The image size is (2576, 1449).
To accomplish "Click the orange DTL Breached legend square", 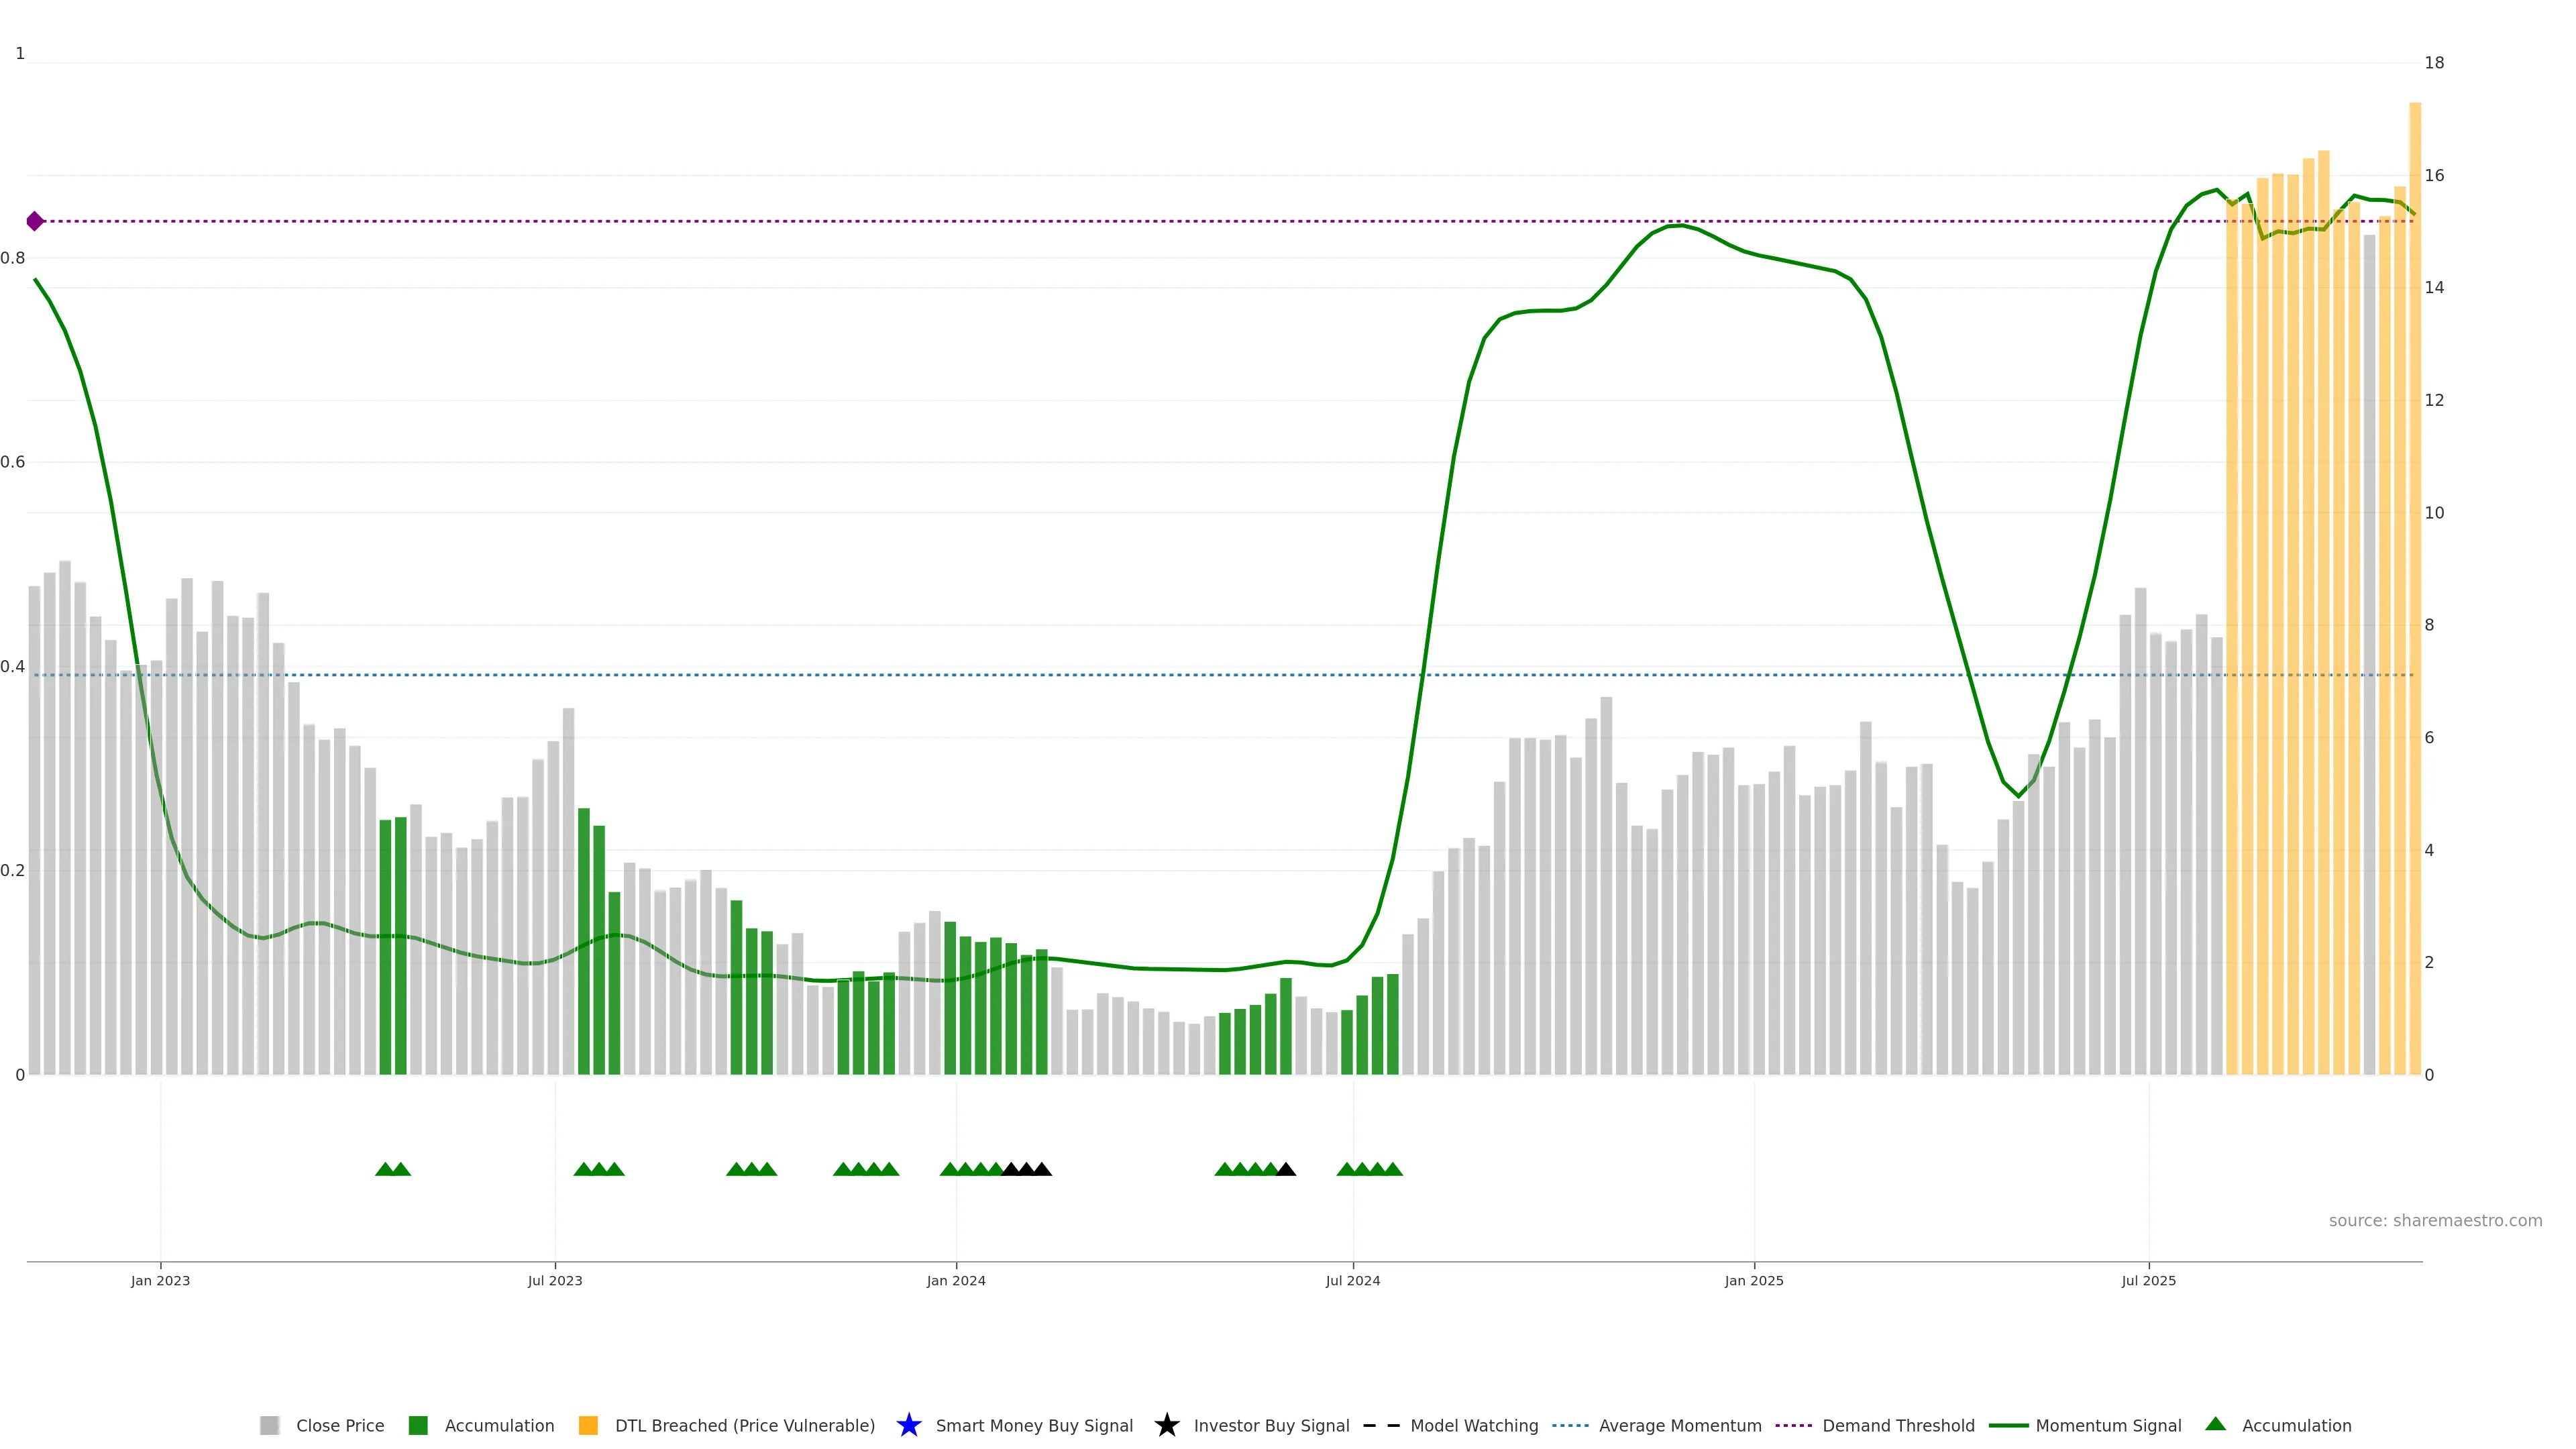I will (588, 1425).
